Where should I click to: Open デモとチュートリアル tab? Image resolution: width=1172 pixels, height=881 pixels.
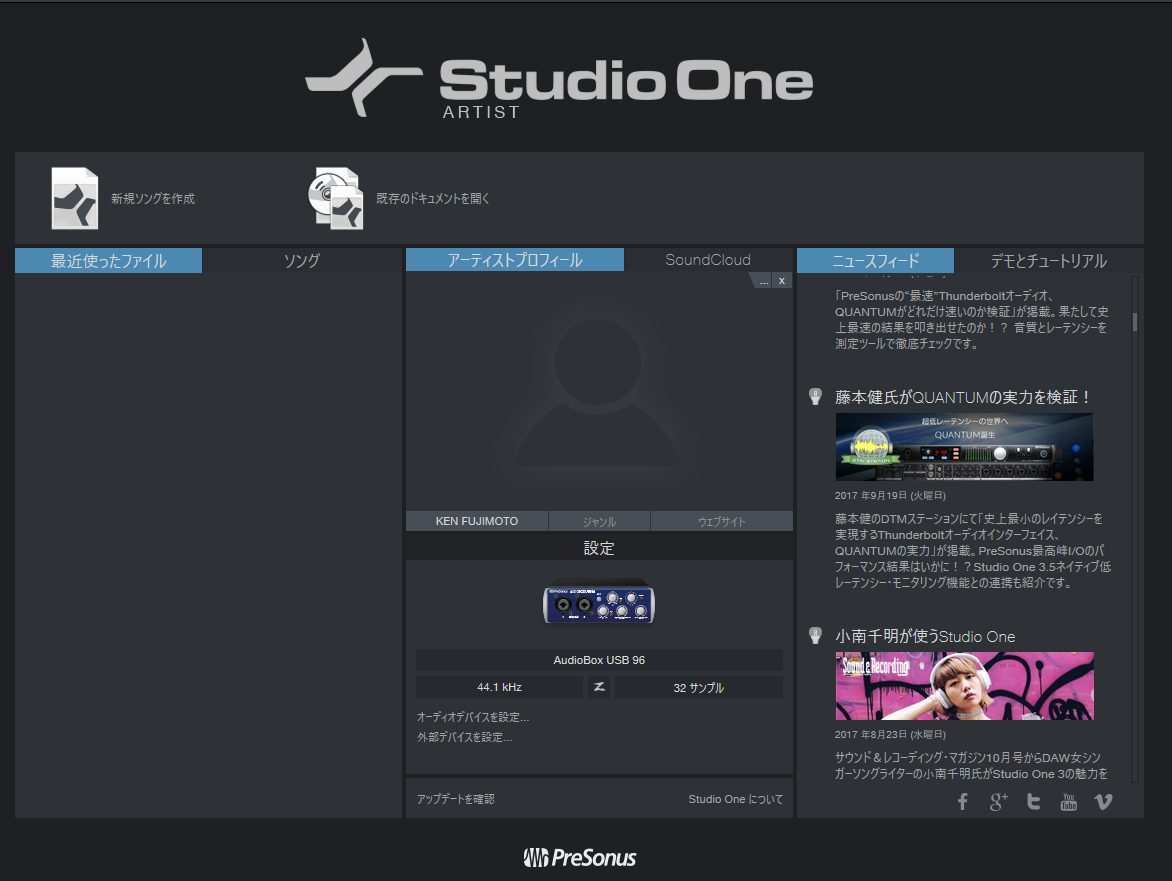click(1049, 261)
